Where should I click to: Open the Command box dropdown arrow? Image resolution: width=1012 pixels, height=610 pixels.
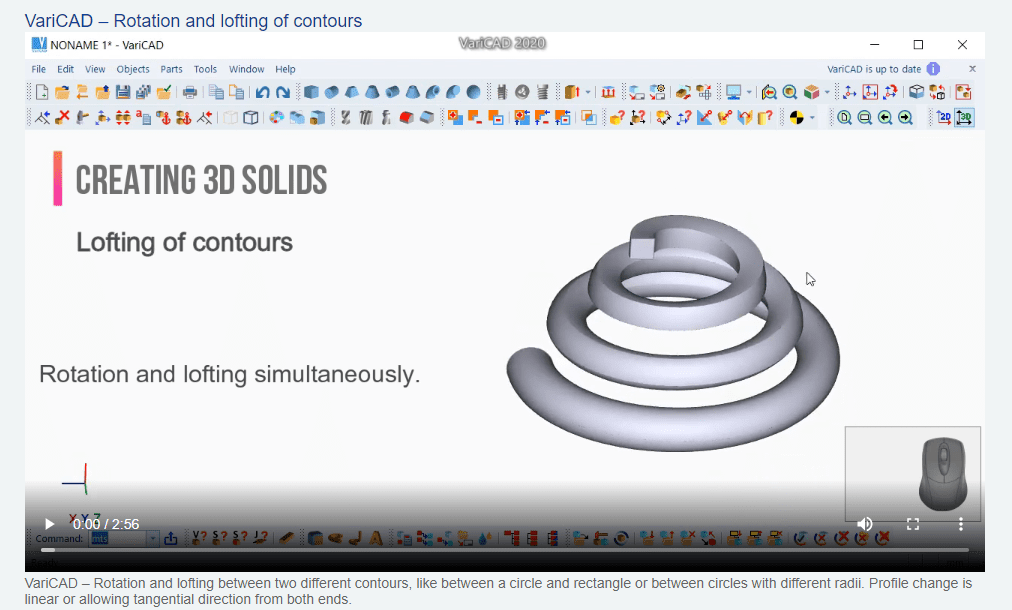coord(153,538)
